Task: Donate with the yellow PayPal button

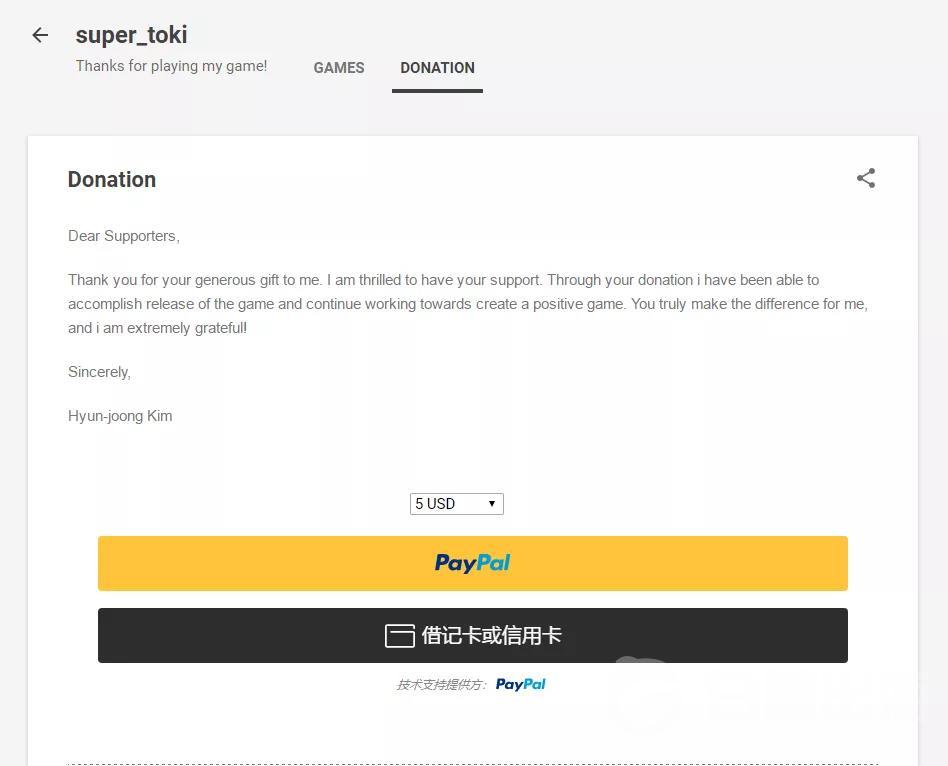Action: tap(473, 563)
